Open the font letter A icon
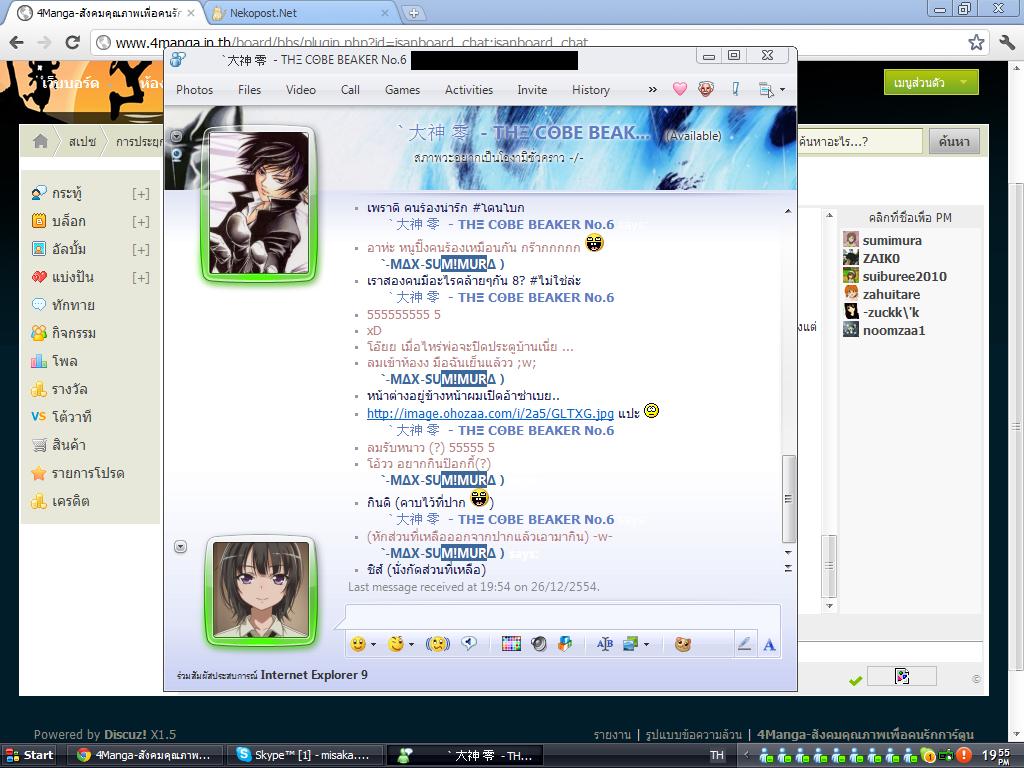The height and width of the screenshot is (768, 1024). (x=769, y=645)
